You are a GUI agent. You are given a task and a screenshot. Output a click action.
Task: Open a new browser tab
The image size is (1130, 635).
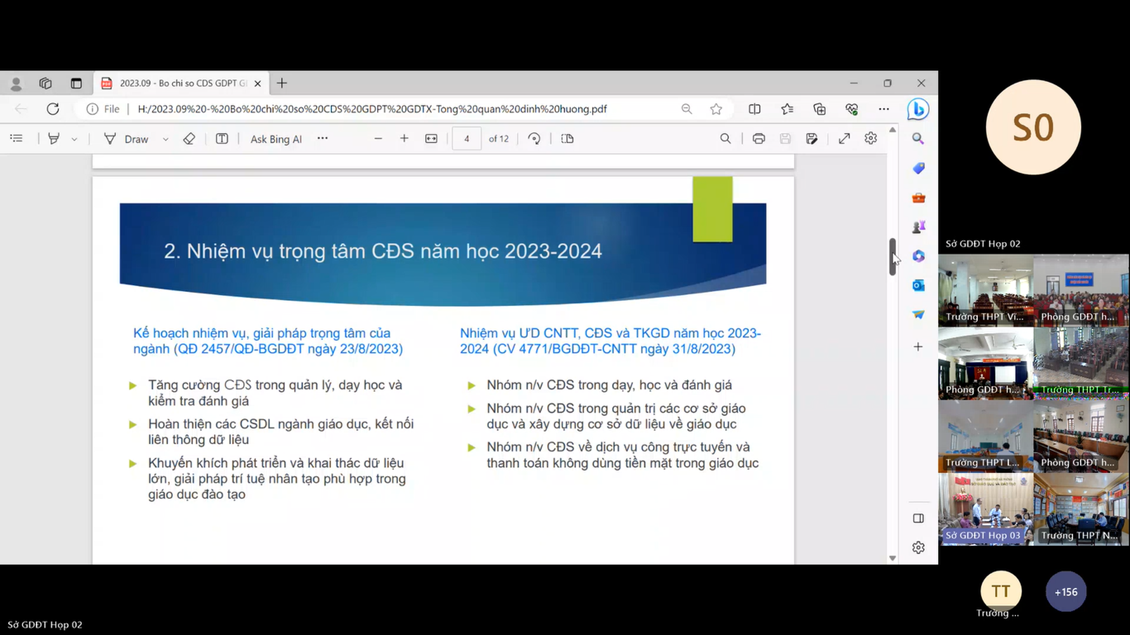pyautogui.click(x=282, y=84)
